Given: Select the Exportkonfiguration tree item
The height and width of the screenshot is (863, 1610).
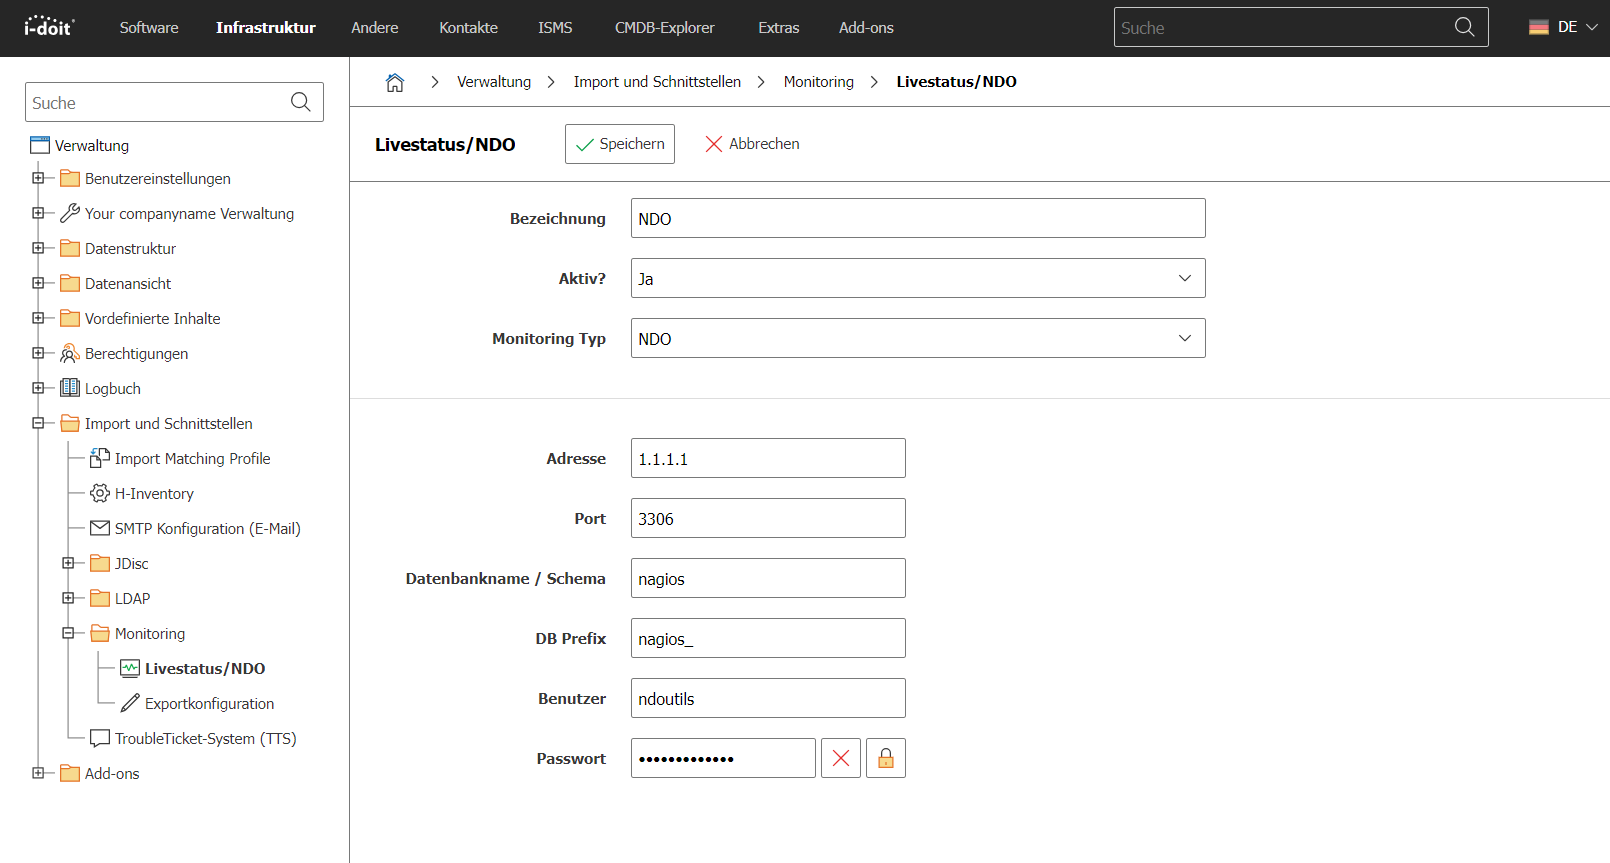Looking at the screenshot, I should click(209, 704).
